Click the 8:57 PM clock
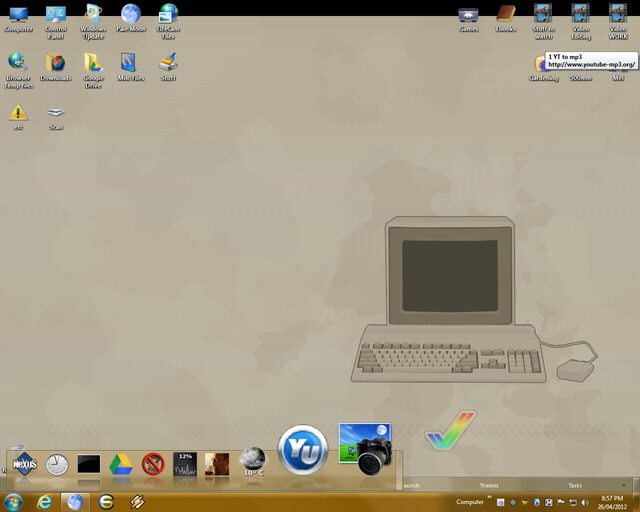The width and height of the screenshot is (640, 512). click(612, 502)
